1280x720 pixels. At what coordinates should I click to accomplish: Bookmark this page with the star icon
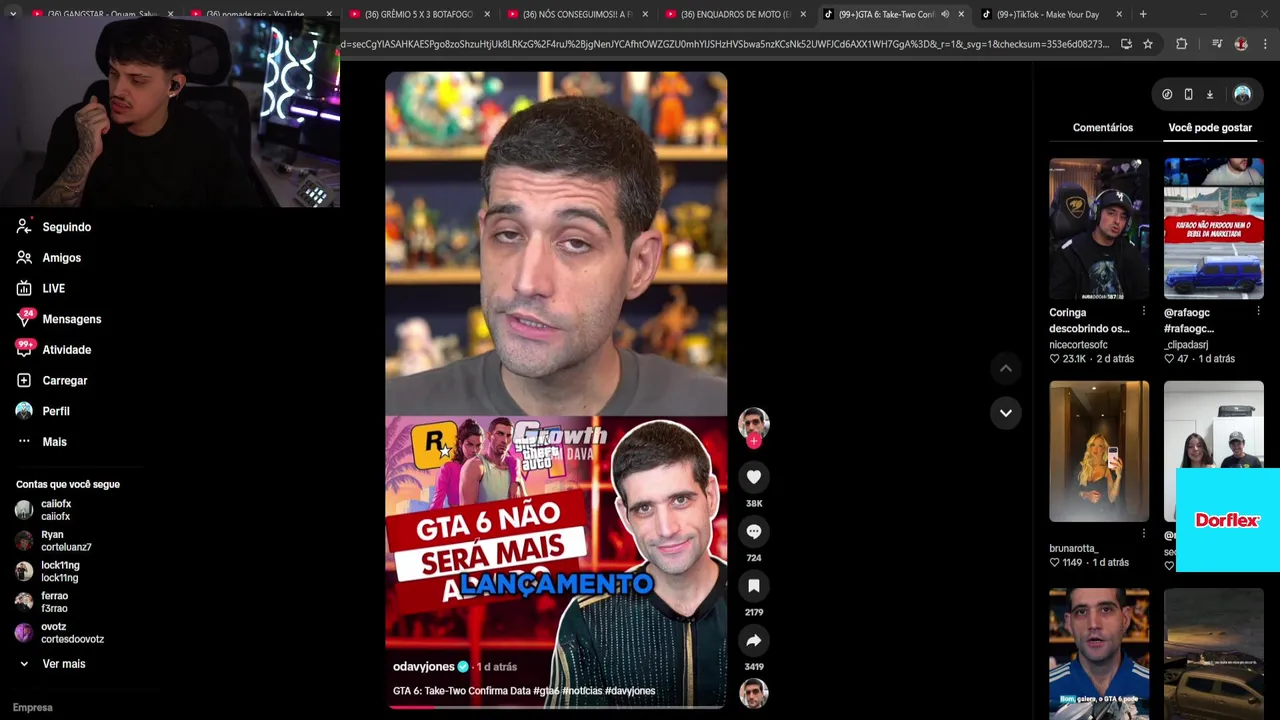[1148, 44]
